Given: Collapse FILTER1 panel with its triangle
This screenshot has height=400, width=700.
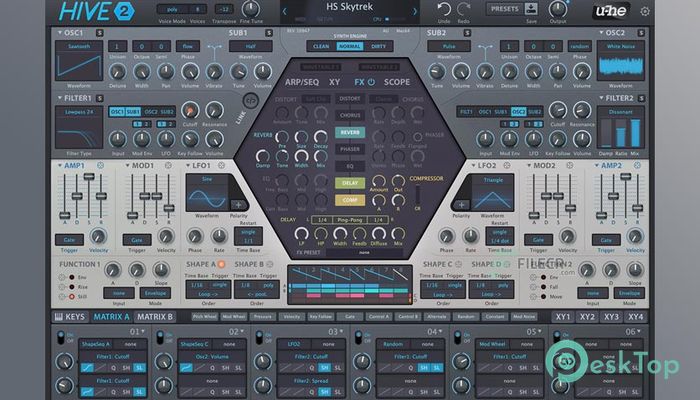Looking at the screenshot, I should tap(60, 98).
